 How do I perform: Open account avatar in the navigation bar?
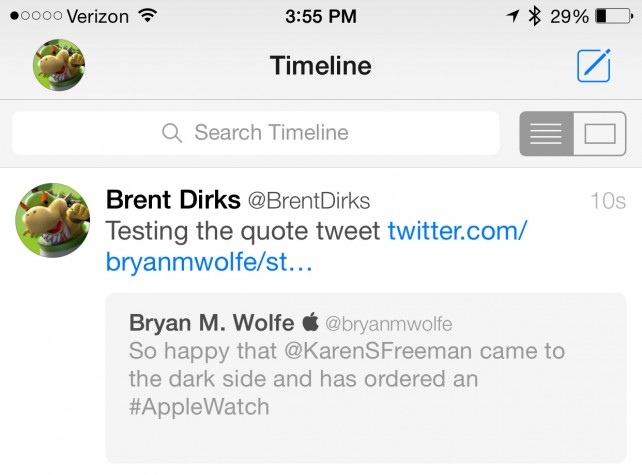59,65
